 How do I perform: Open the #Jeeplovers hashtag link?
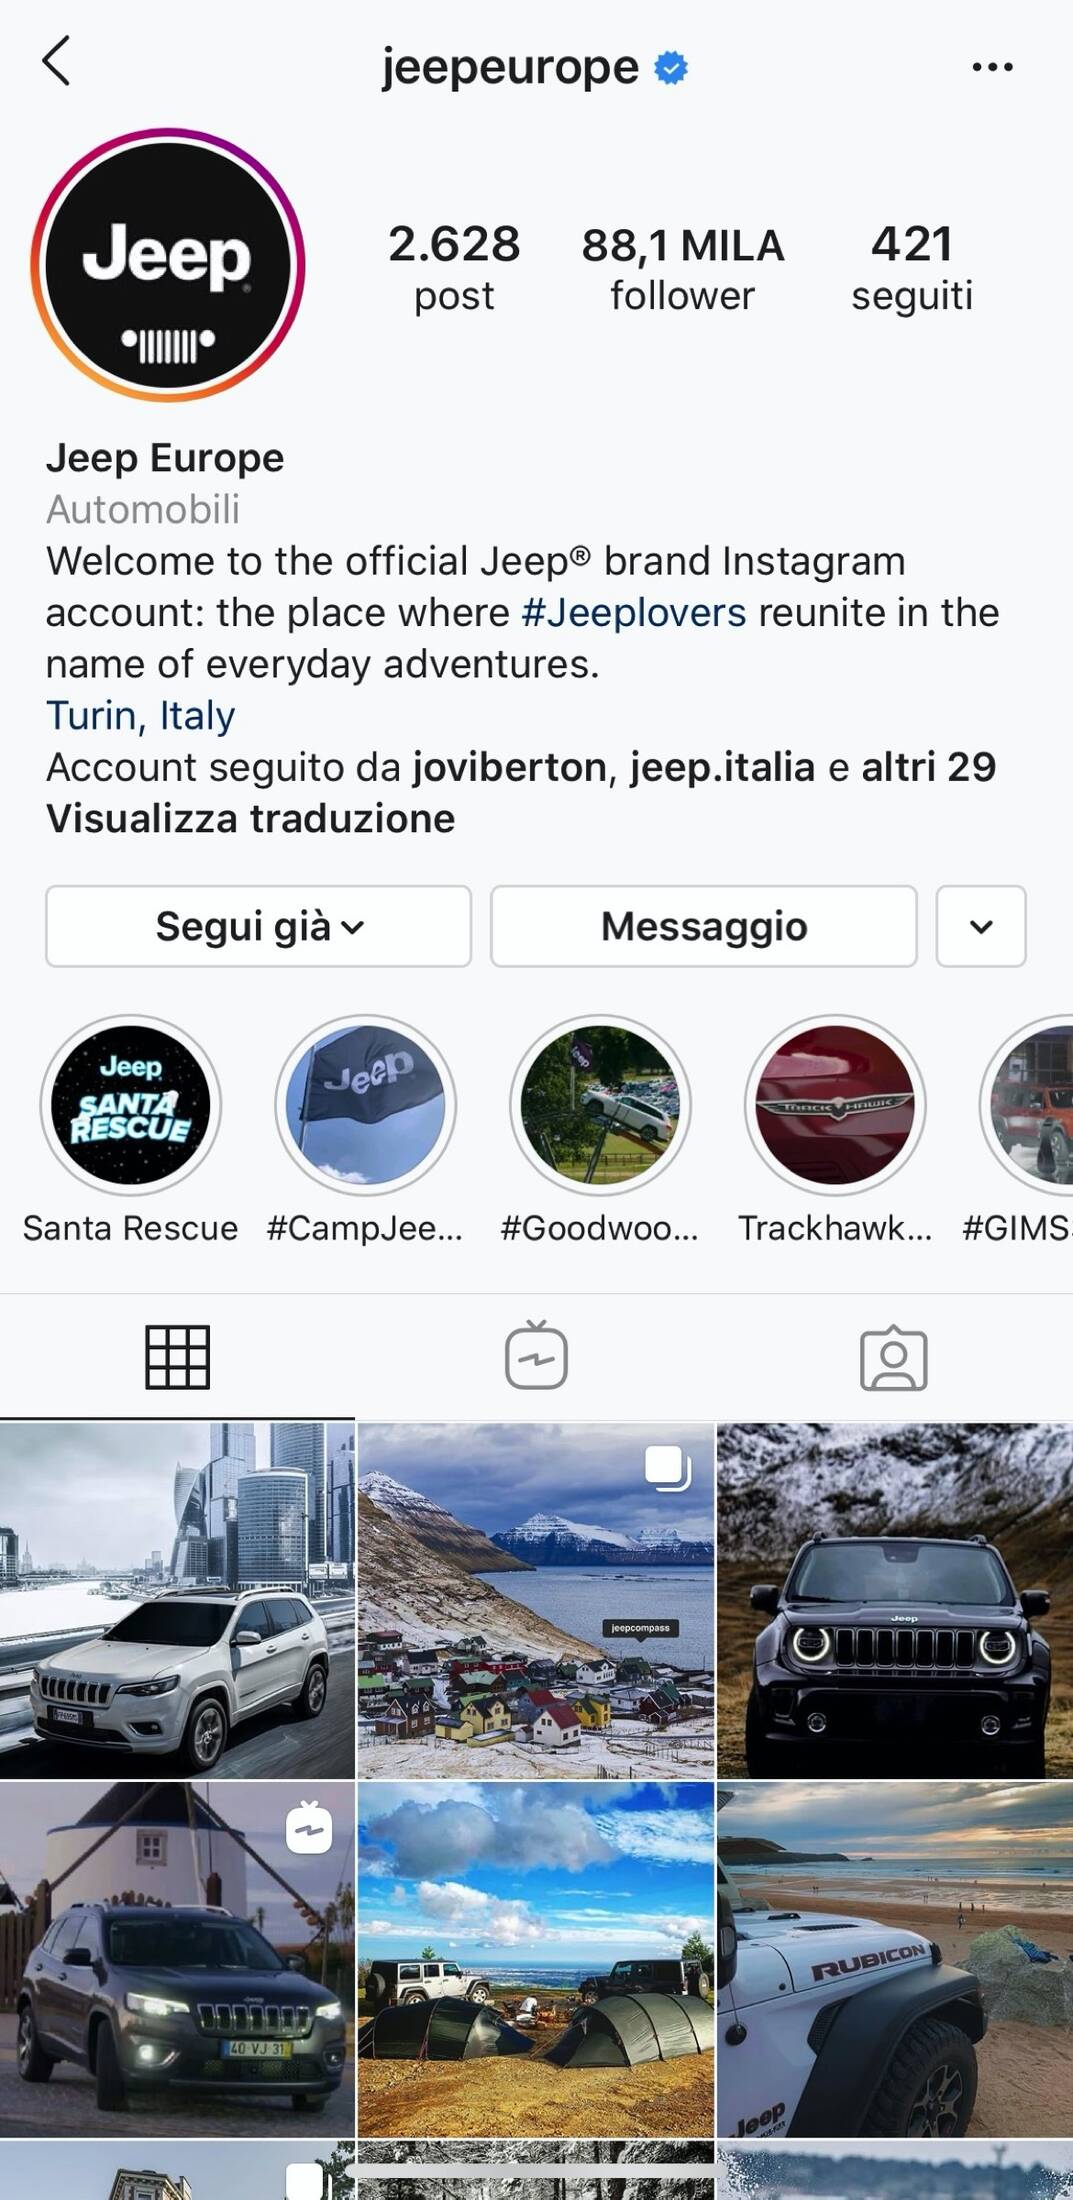pyautogui.click(x=634, y=612)
